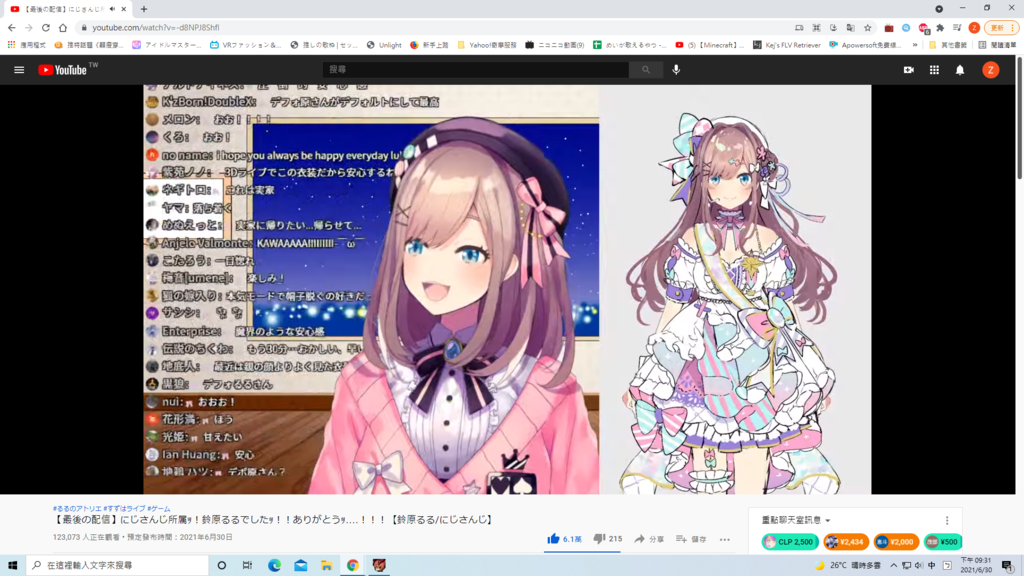Click the #すずはライブ hashtag link
The height and width of the screenshot is (576, 1024).
124,508
